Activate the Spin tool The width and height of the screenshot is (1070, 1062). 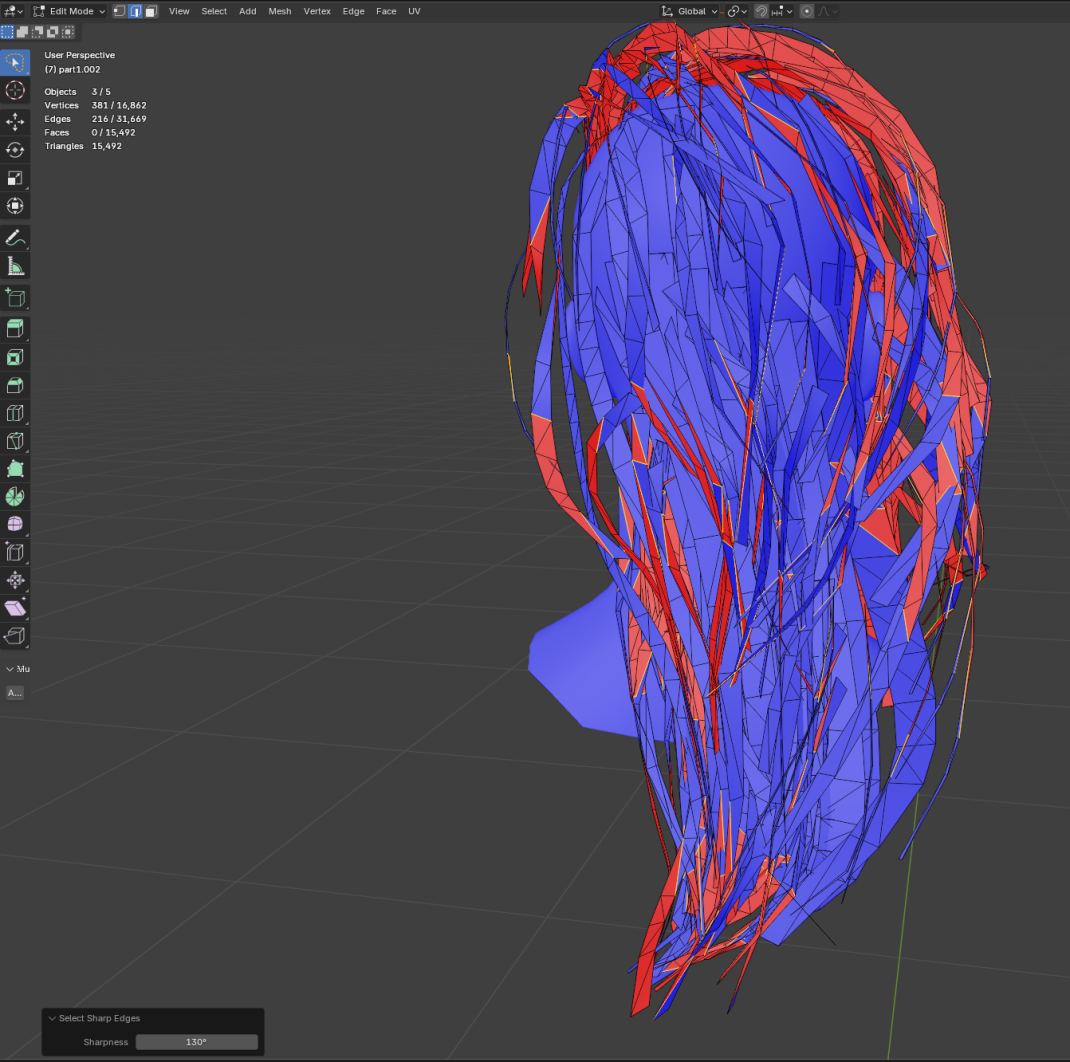pos(15,496)
